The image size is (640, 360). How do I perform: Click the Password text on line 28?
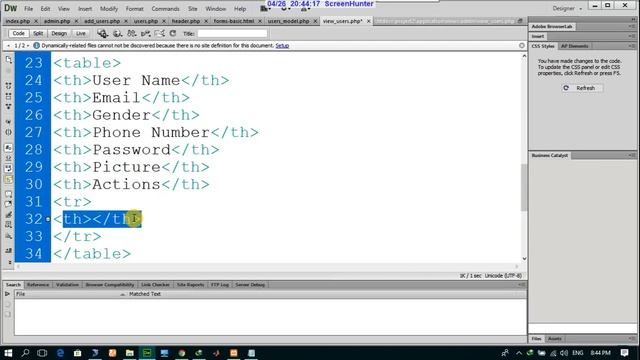click(131, 150)
